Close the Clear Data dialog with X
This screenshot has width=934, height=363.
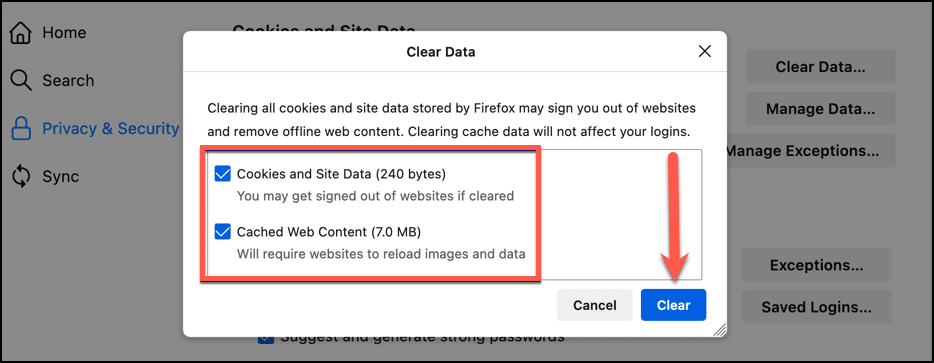tap(705, 52)
